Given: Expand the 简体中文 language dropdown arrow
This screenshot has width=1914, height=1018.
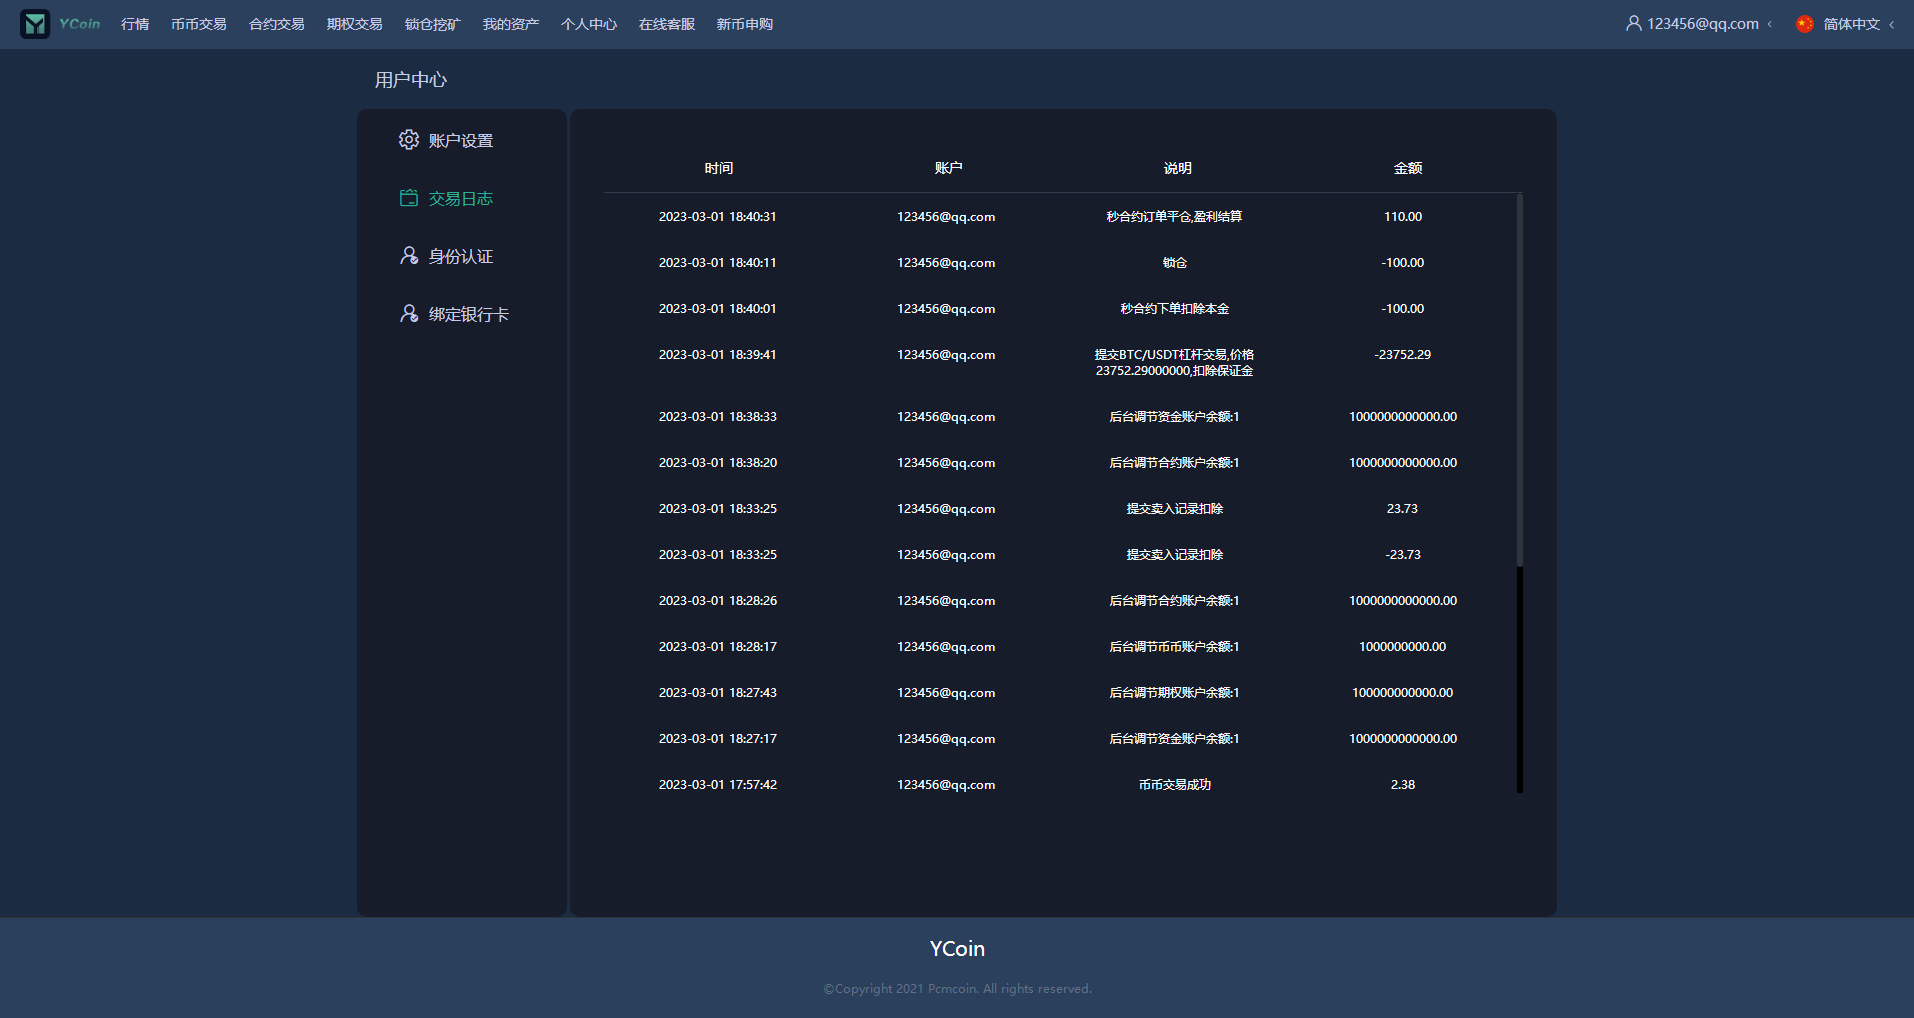Looking at the screenshot, I should point(1891,24).
